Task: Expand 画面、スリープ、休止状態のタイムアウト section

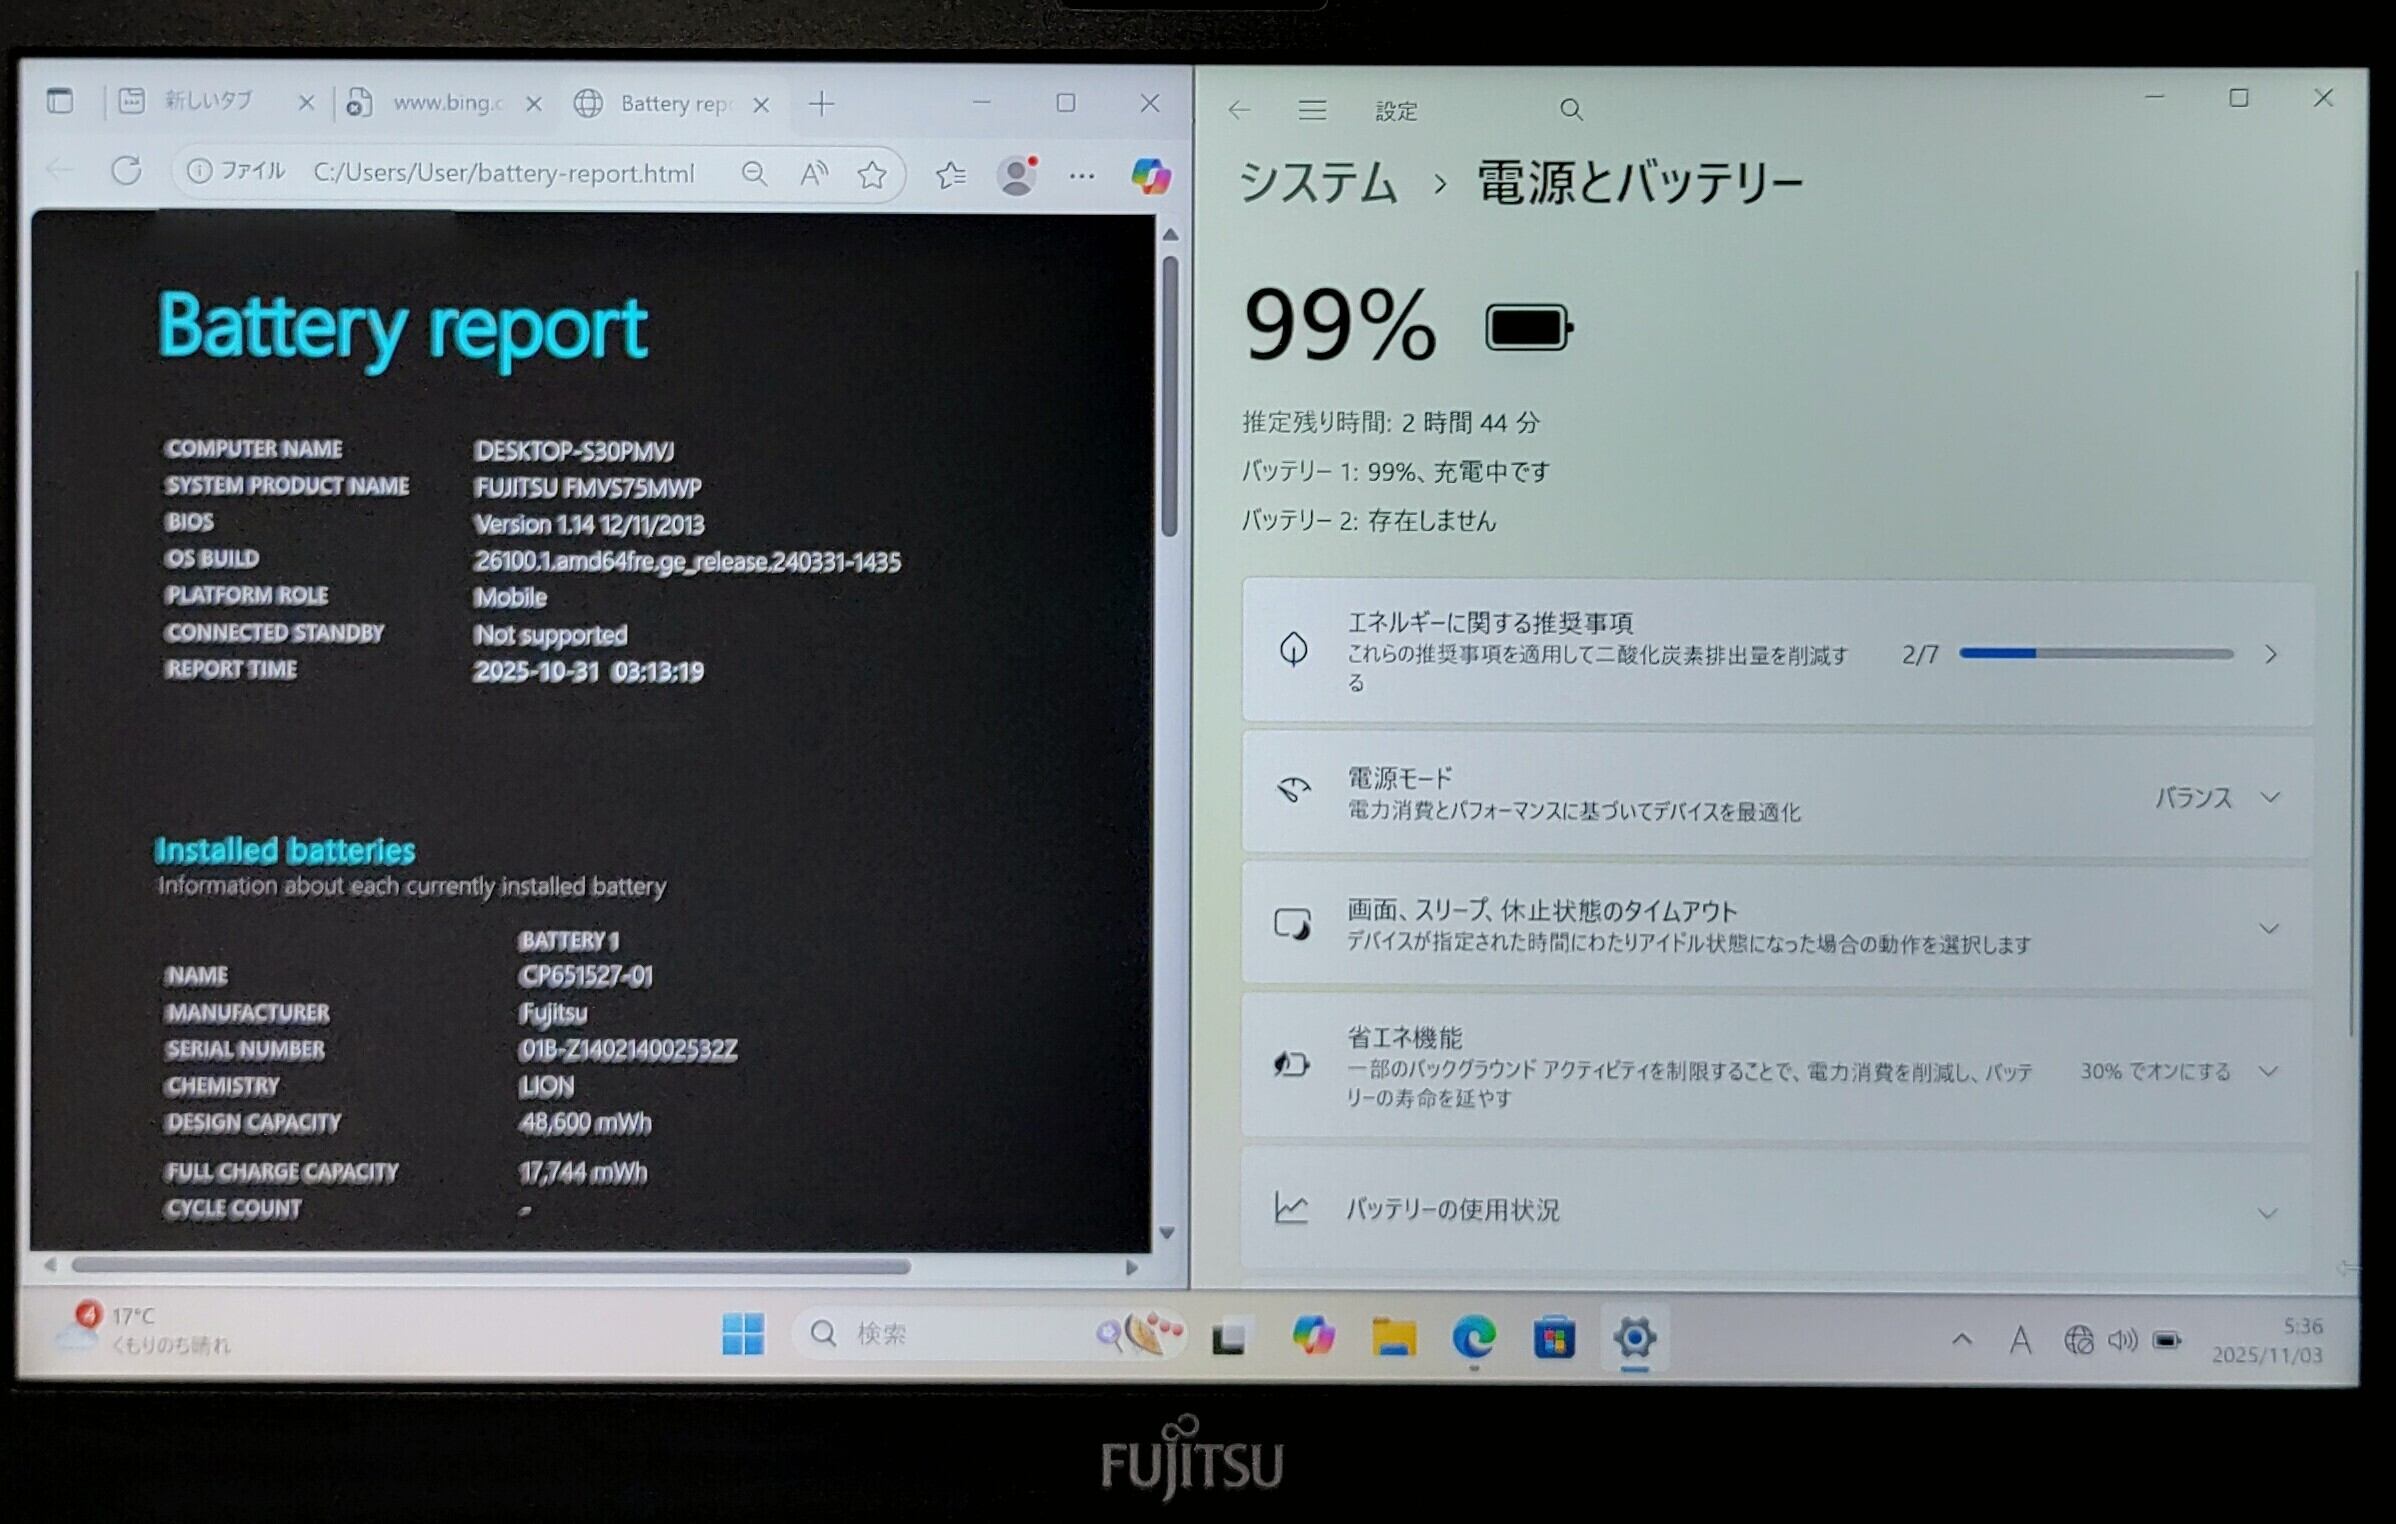Action: 2268,928
